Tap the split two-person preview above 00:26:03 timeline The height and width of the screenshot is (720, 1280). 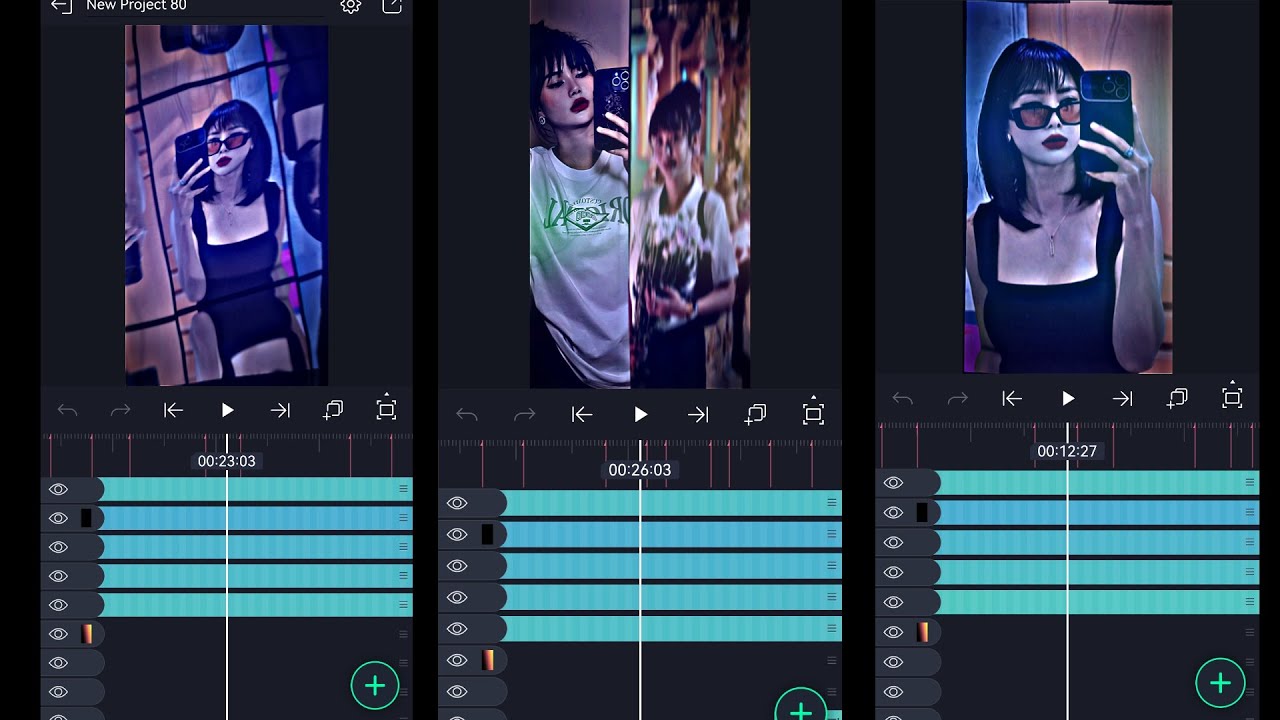click(x=640, y=194)
